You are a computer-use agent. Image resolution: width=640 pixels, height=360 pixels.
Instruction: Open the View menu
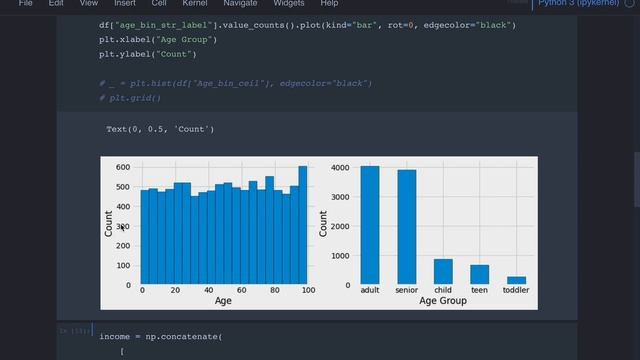(89, 3)
